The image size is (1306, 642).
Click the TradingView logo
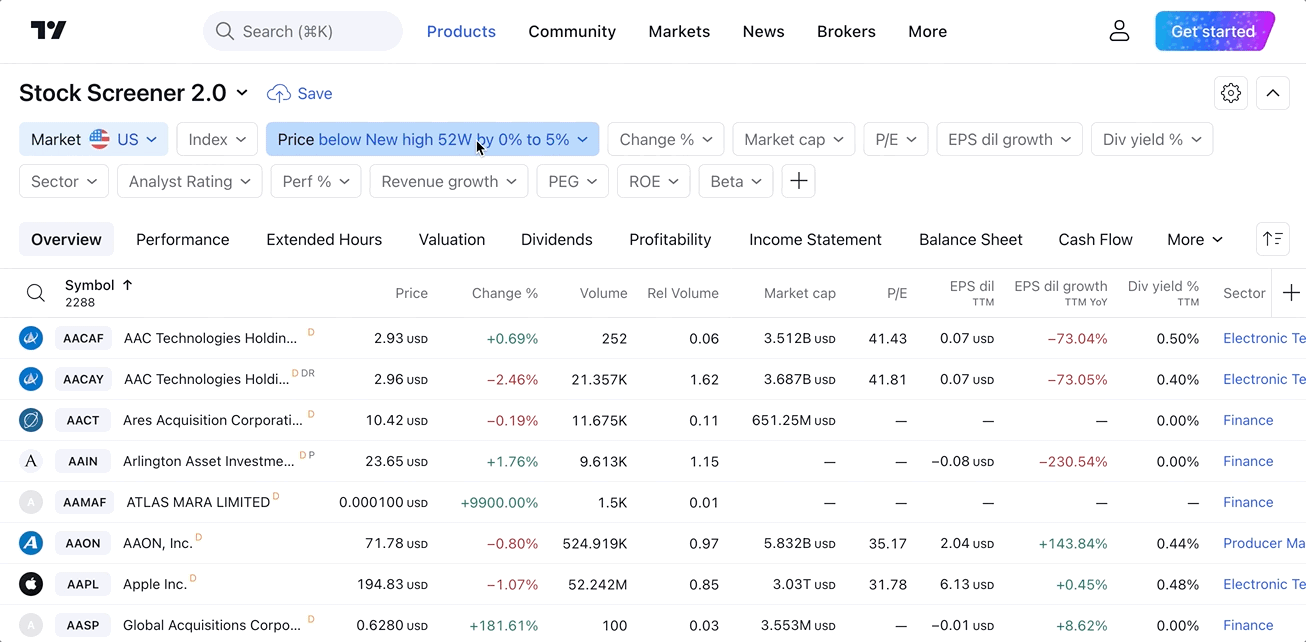[x=48, y=31]
